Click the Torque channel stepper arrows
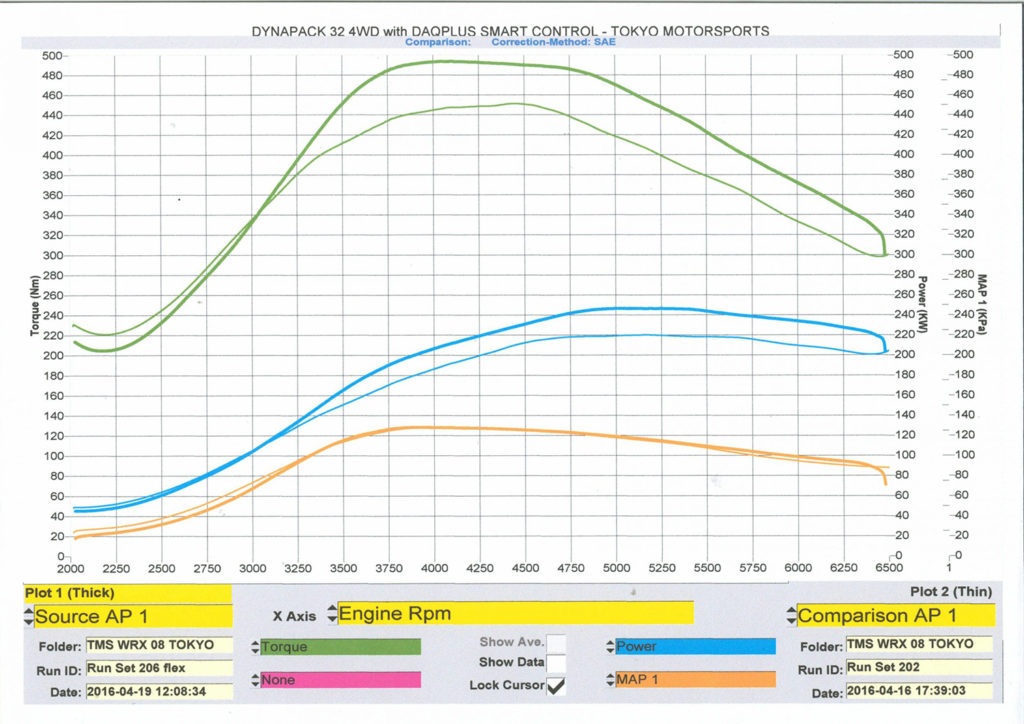 pos(254,647)
